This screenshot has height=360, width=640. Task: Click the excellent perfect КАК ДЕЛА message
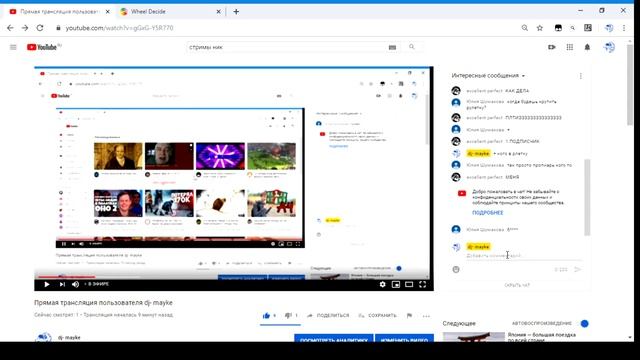[x=498, y=91]
